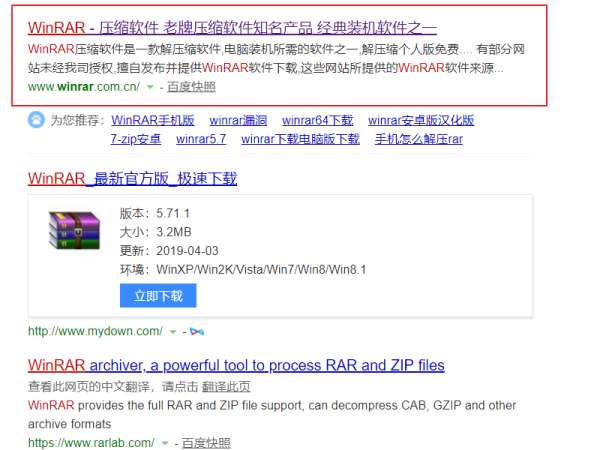Open WinRAR archiver powerful tool result title
Screen dimensions: 600x450
click(x=236, y=365)
